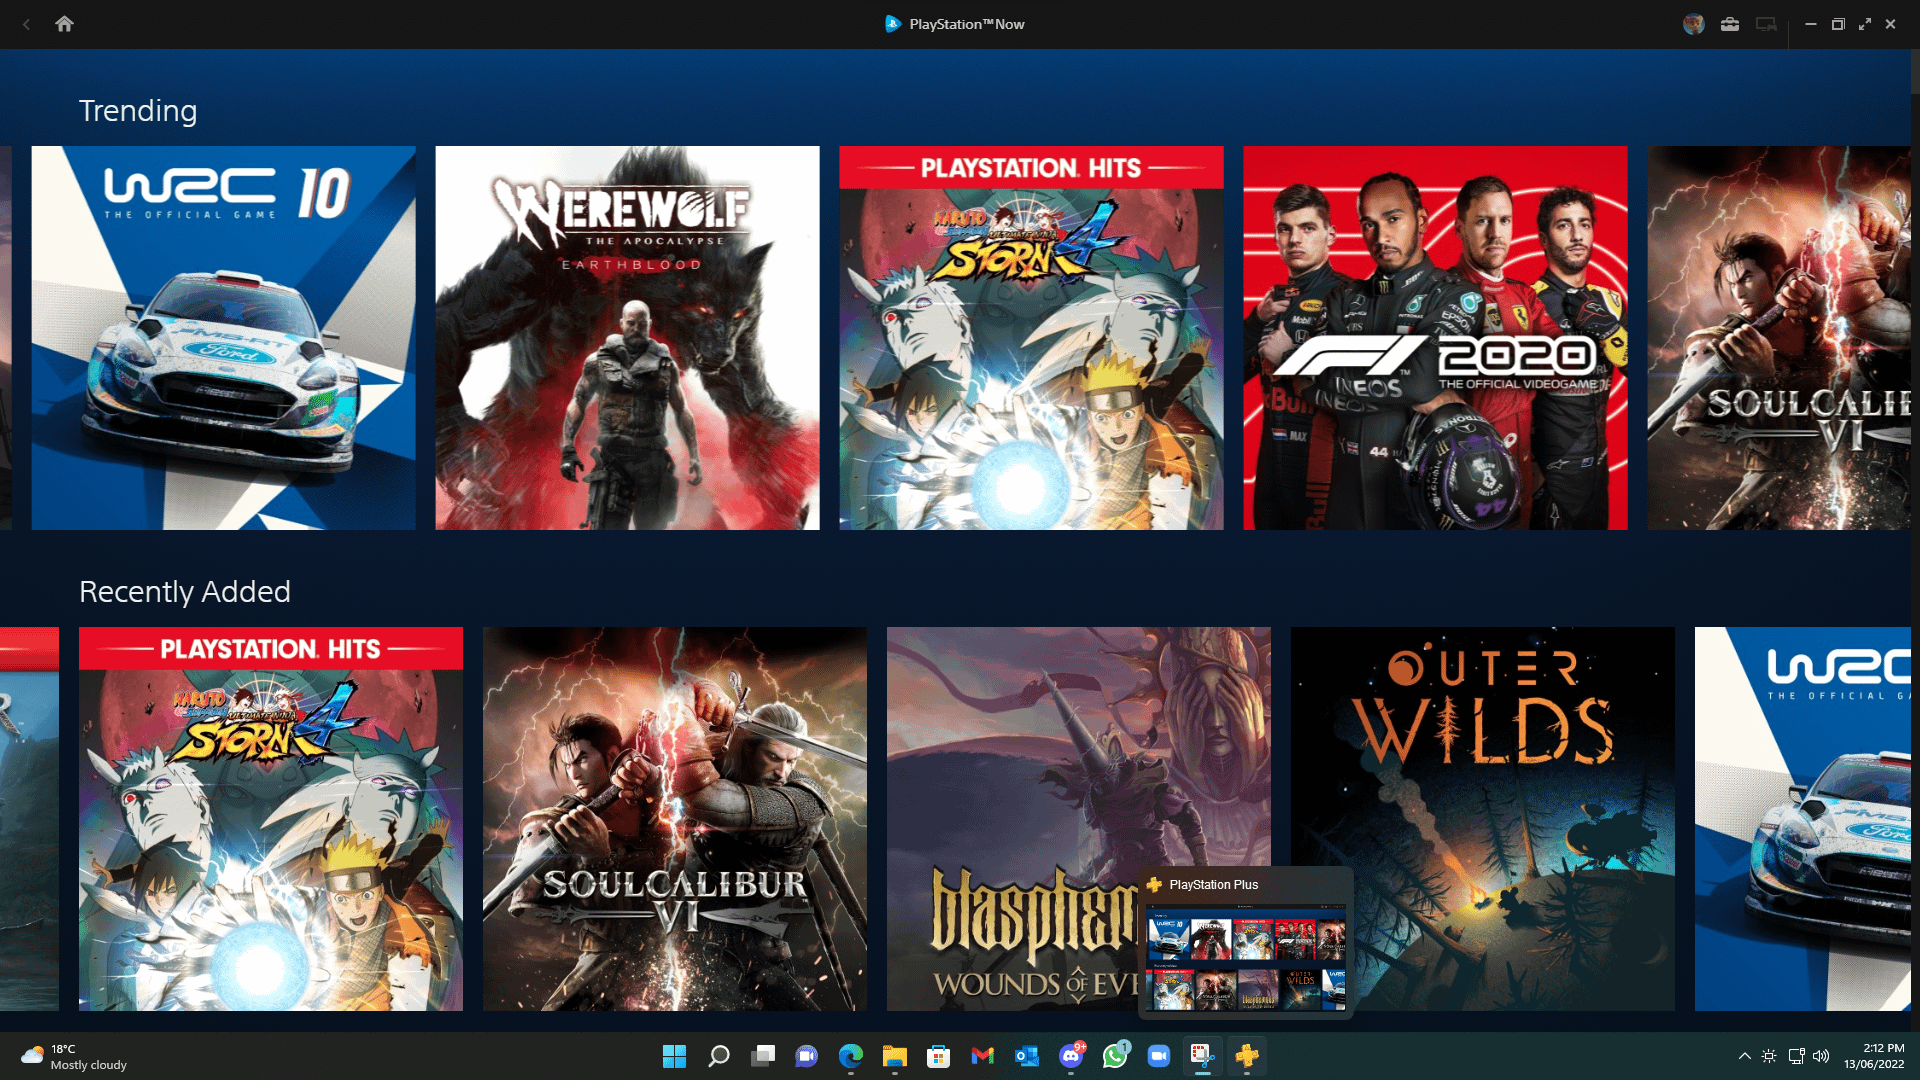Open Outlook from the taskbar
This screenshot has width=1920, height=1080.
1026,1056
